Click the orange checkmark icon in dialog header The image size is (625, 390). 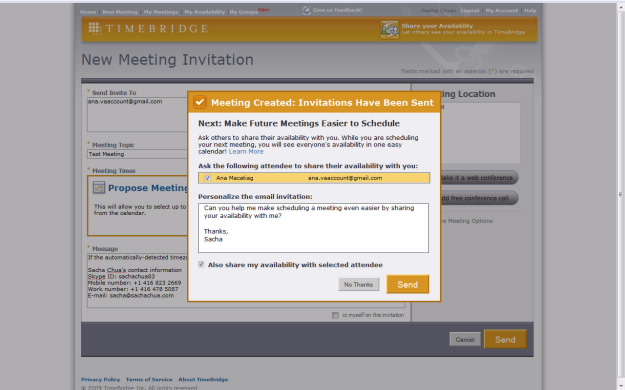click(200, 102)
